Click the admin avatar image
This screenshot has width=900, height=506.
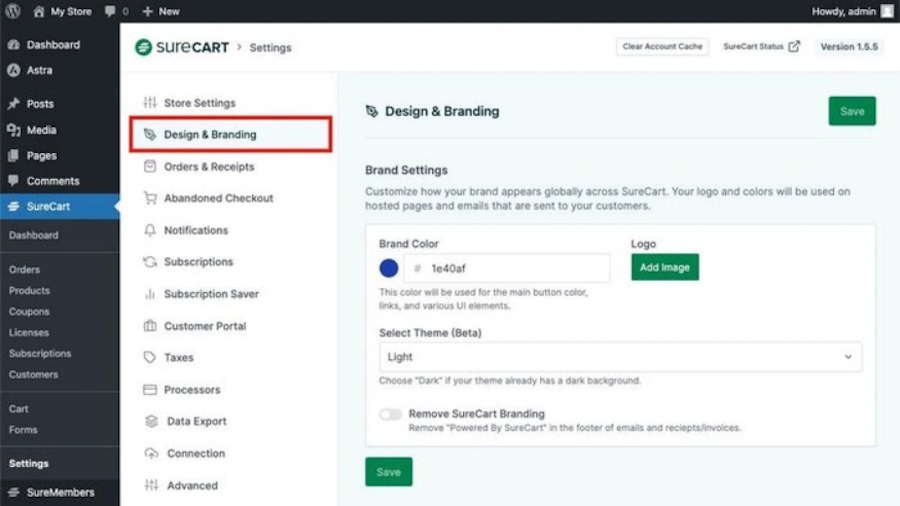(887, 11)
